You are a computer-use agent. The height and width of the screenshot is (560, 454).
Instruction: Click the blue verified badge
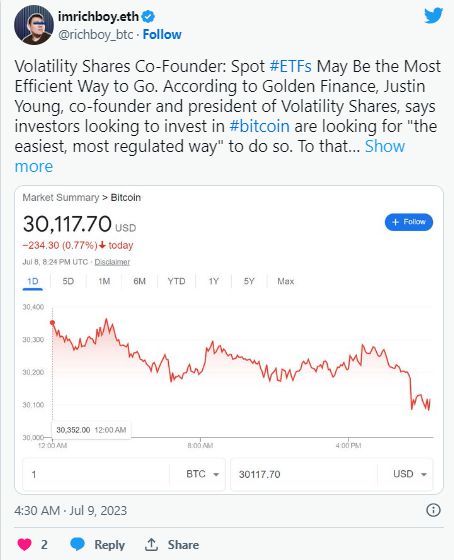[148, 16]
